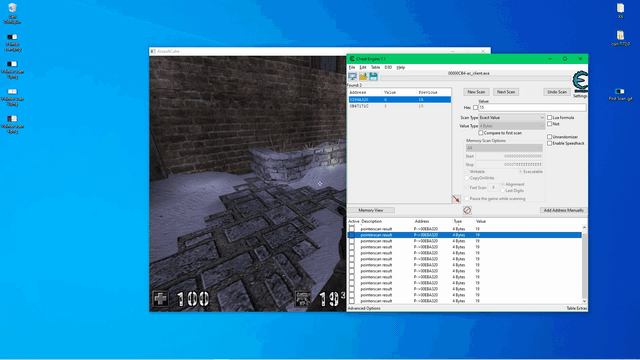Click the Stop address field
Viewport: 640px width, 360px height.
pos(509,164)
